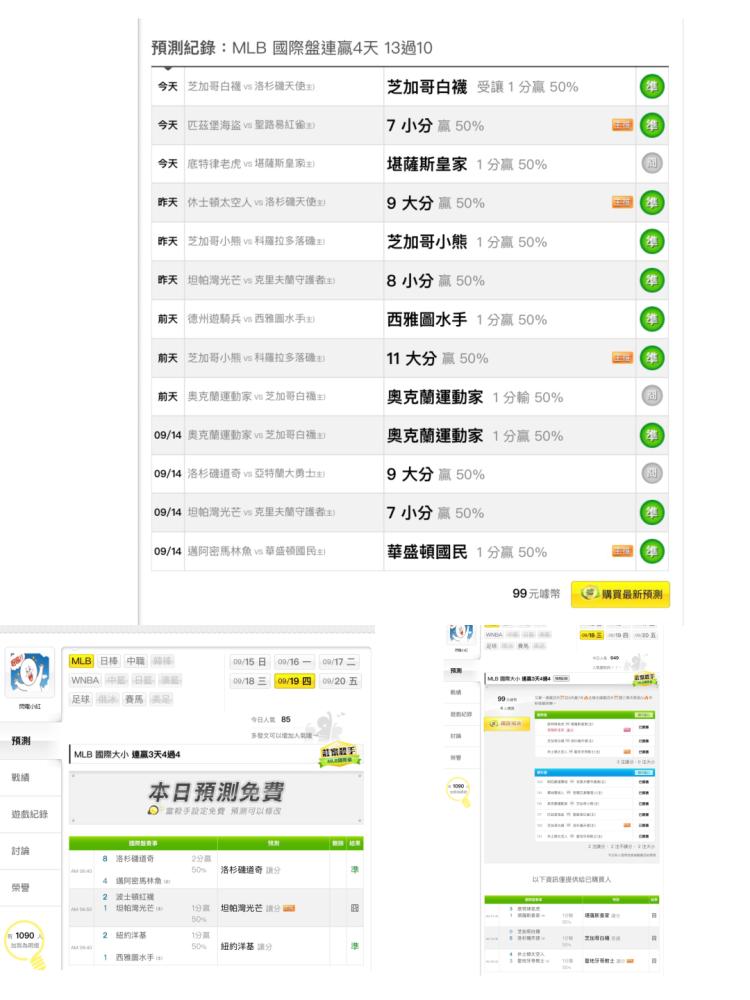Open the 討論 sidebar section
The height and width of the screenshot is (1000, 750).
(31, 851)
